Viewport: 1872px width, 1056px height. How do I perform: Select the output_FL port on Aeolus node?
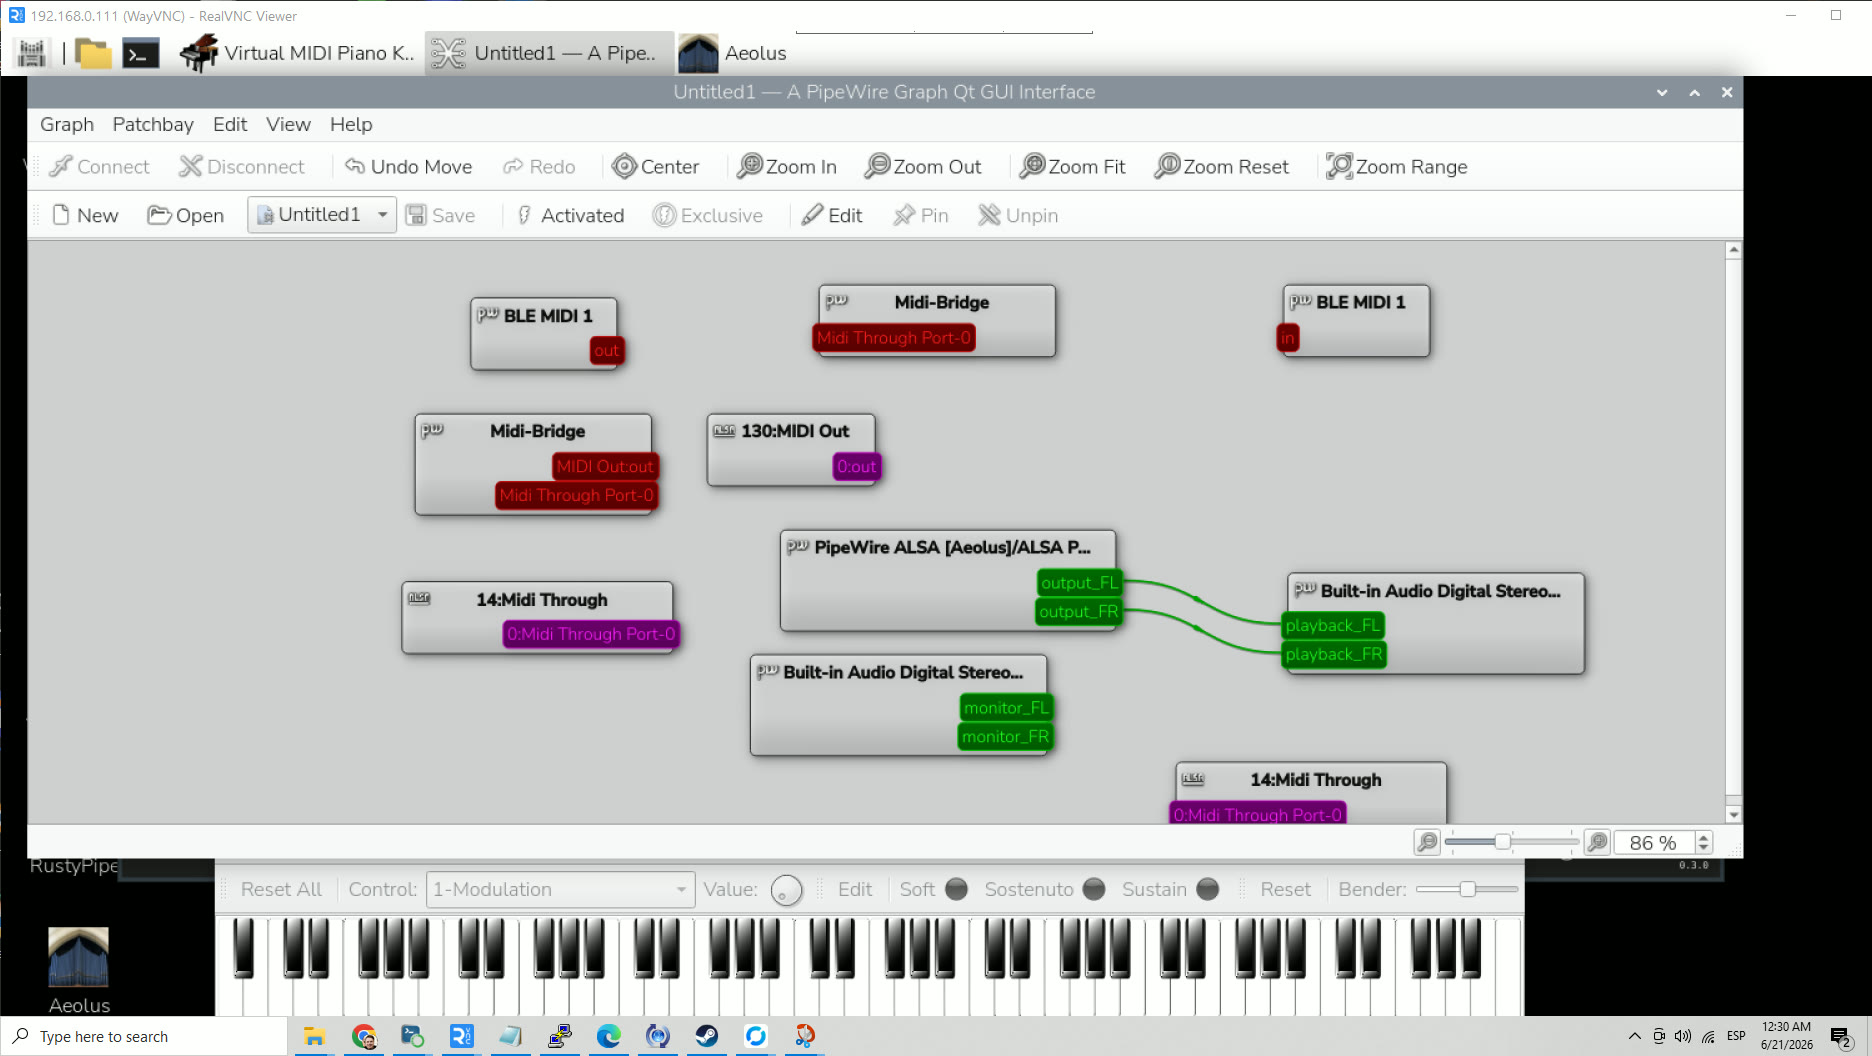[1079, 583]
